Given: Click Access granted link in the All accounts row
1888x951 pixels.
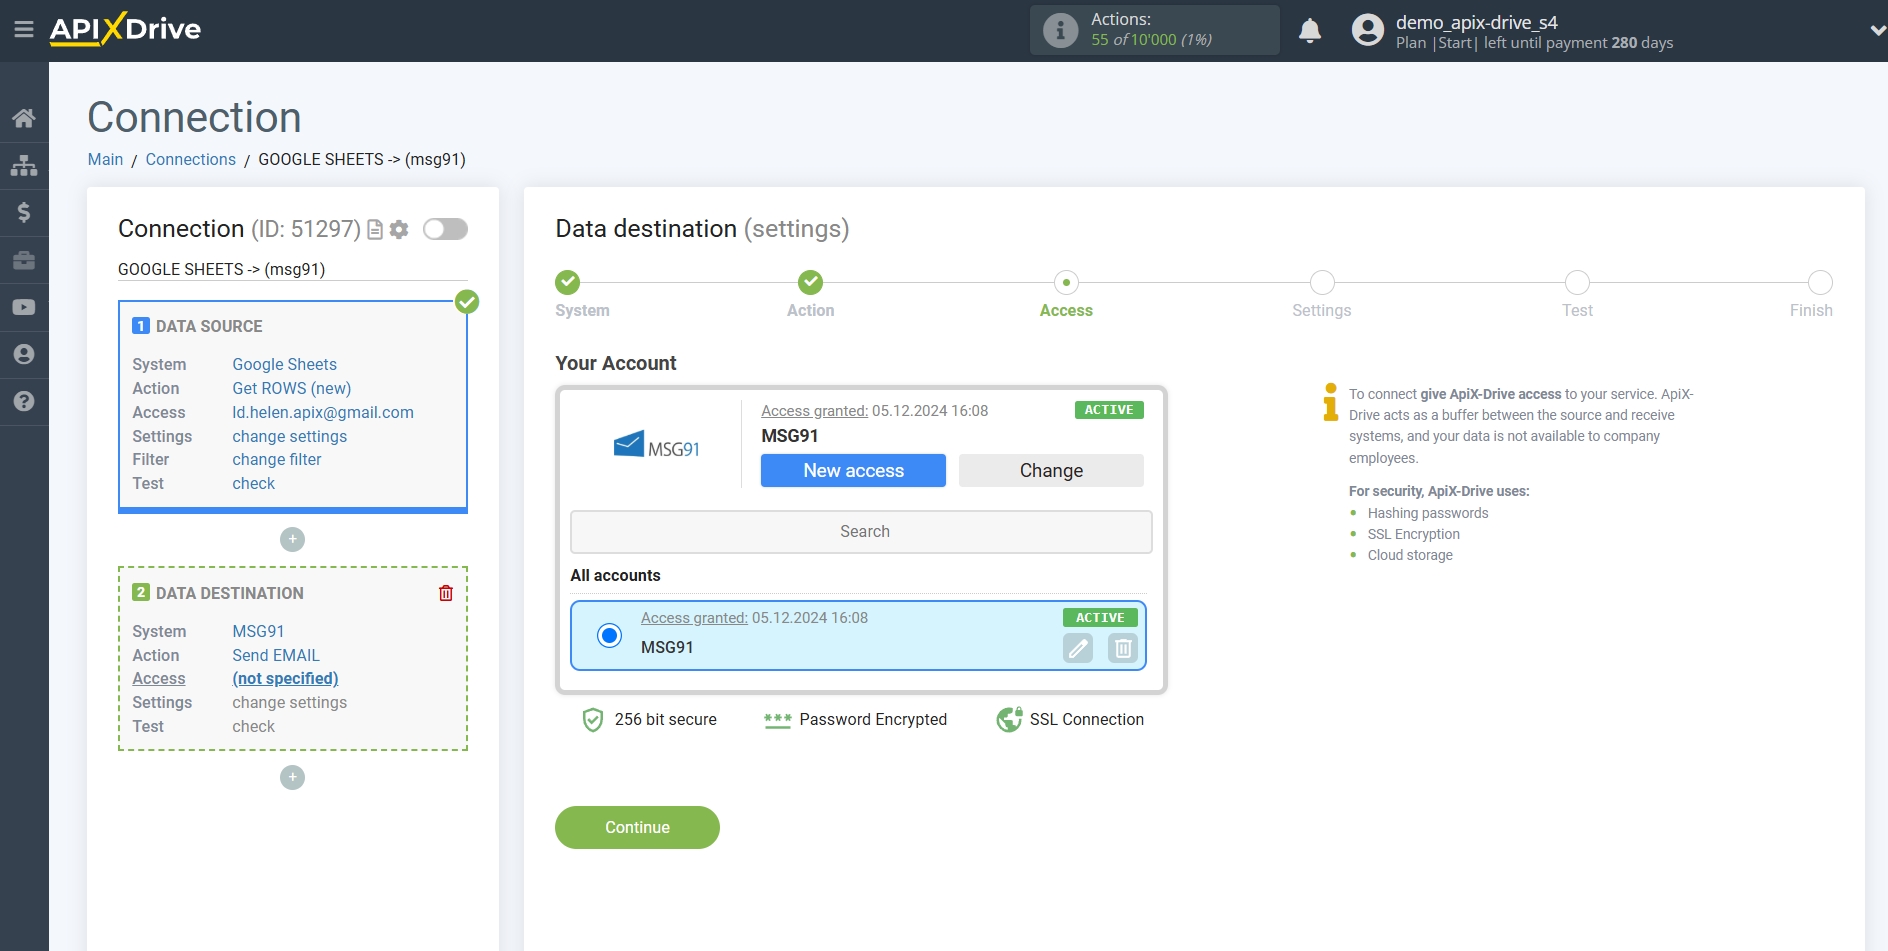Looking at the screenshot, I should point(694,618).
